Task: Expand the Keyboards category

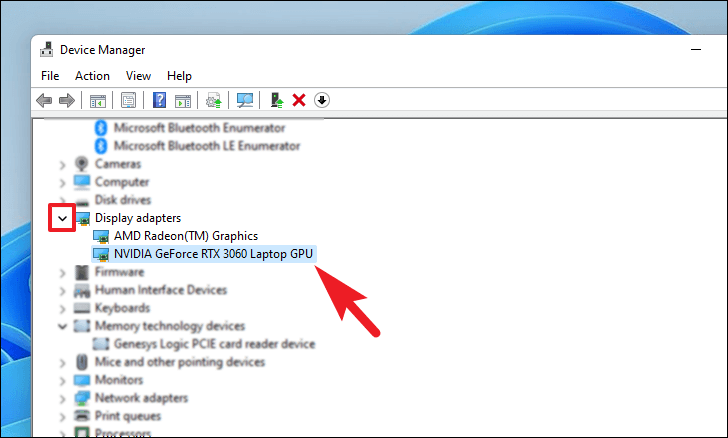Action: pyautogui.click(x=63, y=308)
